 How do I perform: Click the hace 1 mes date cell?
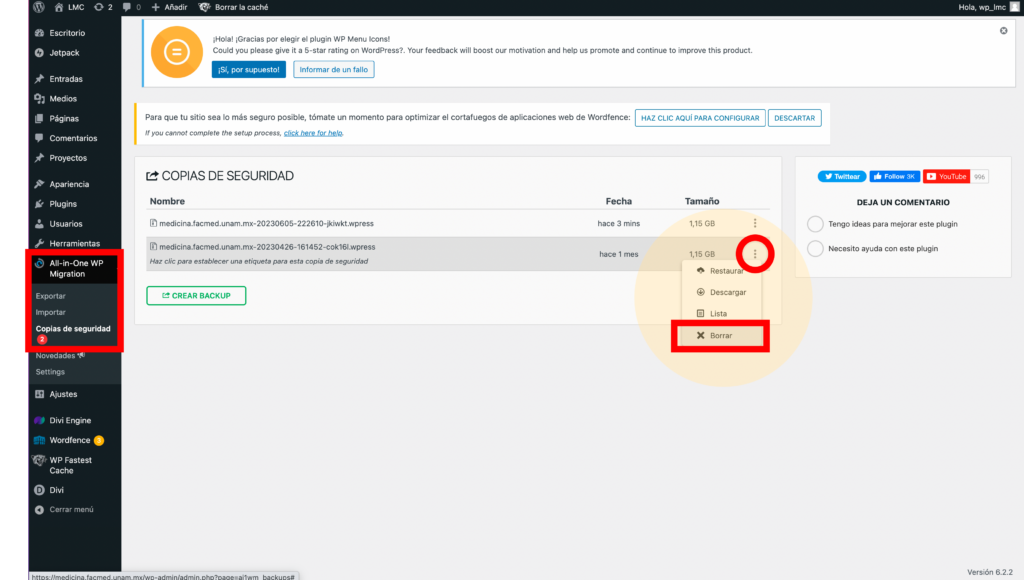618,254
